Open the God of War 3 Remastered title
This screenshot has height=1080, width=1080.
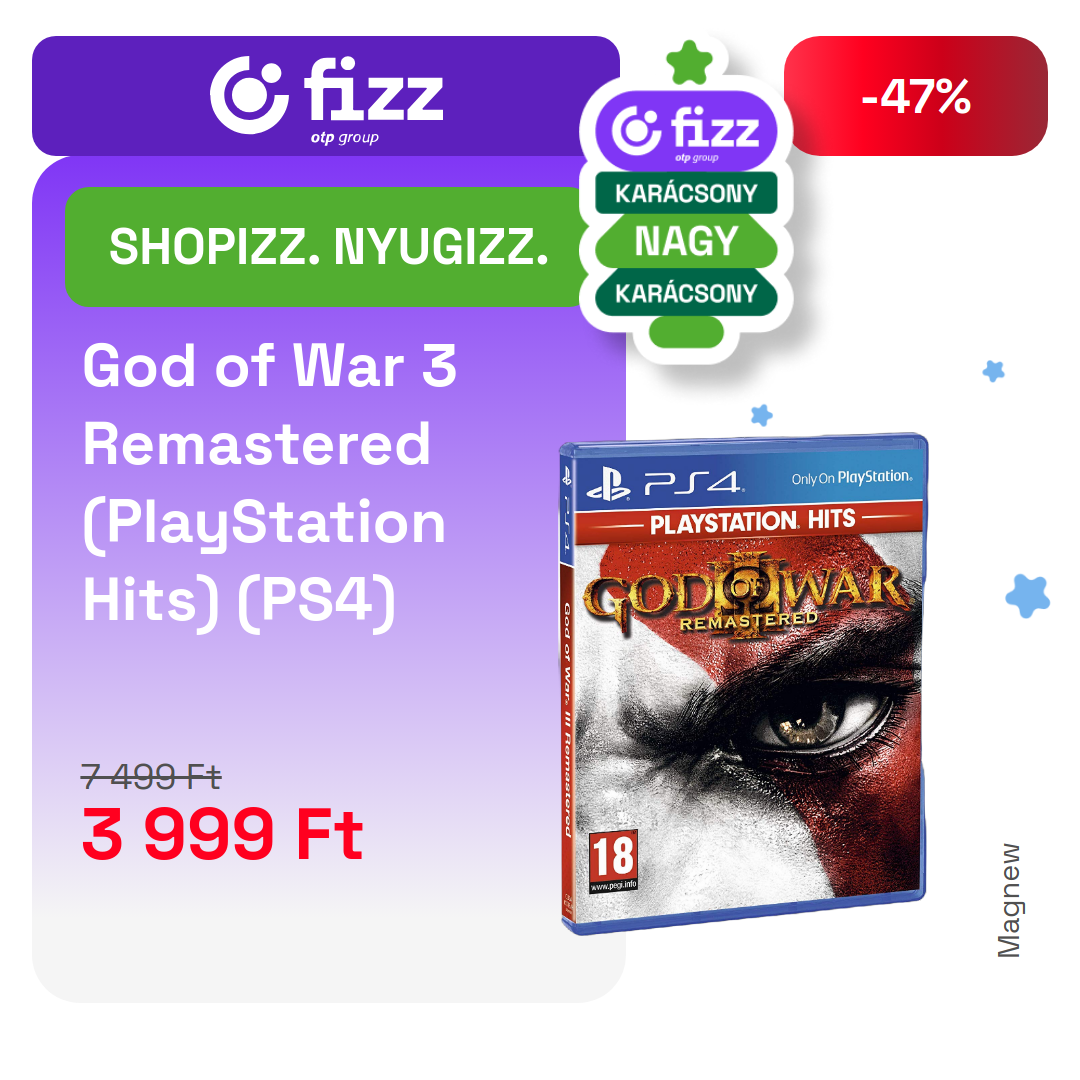pyautogui.click(x=269, y=484)
